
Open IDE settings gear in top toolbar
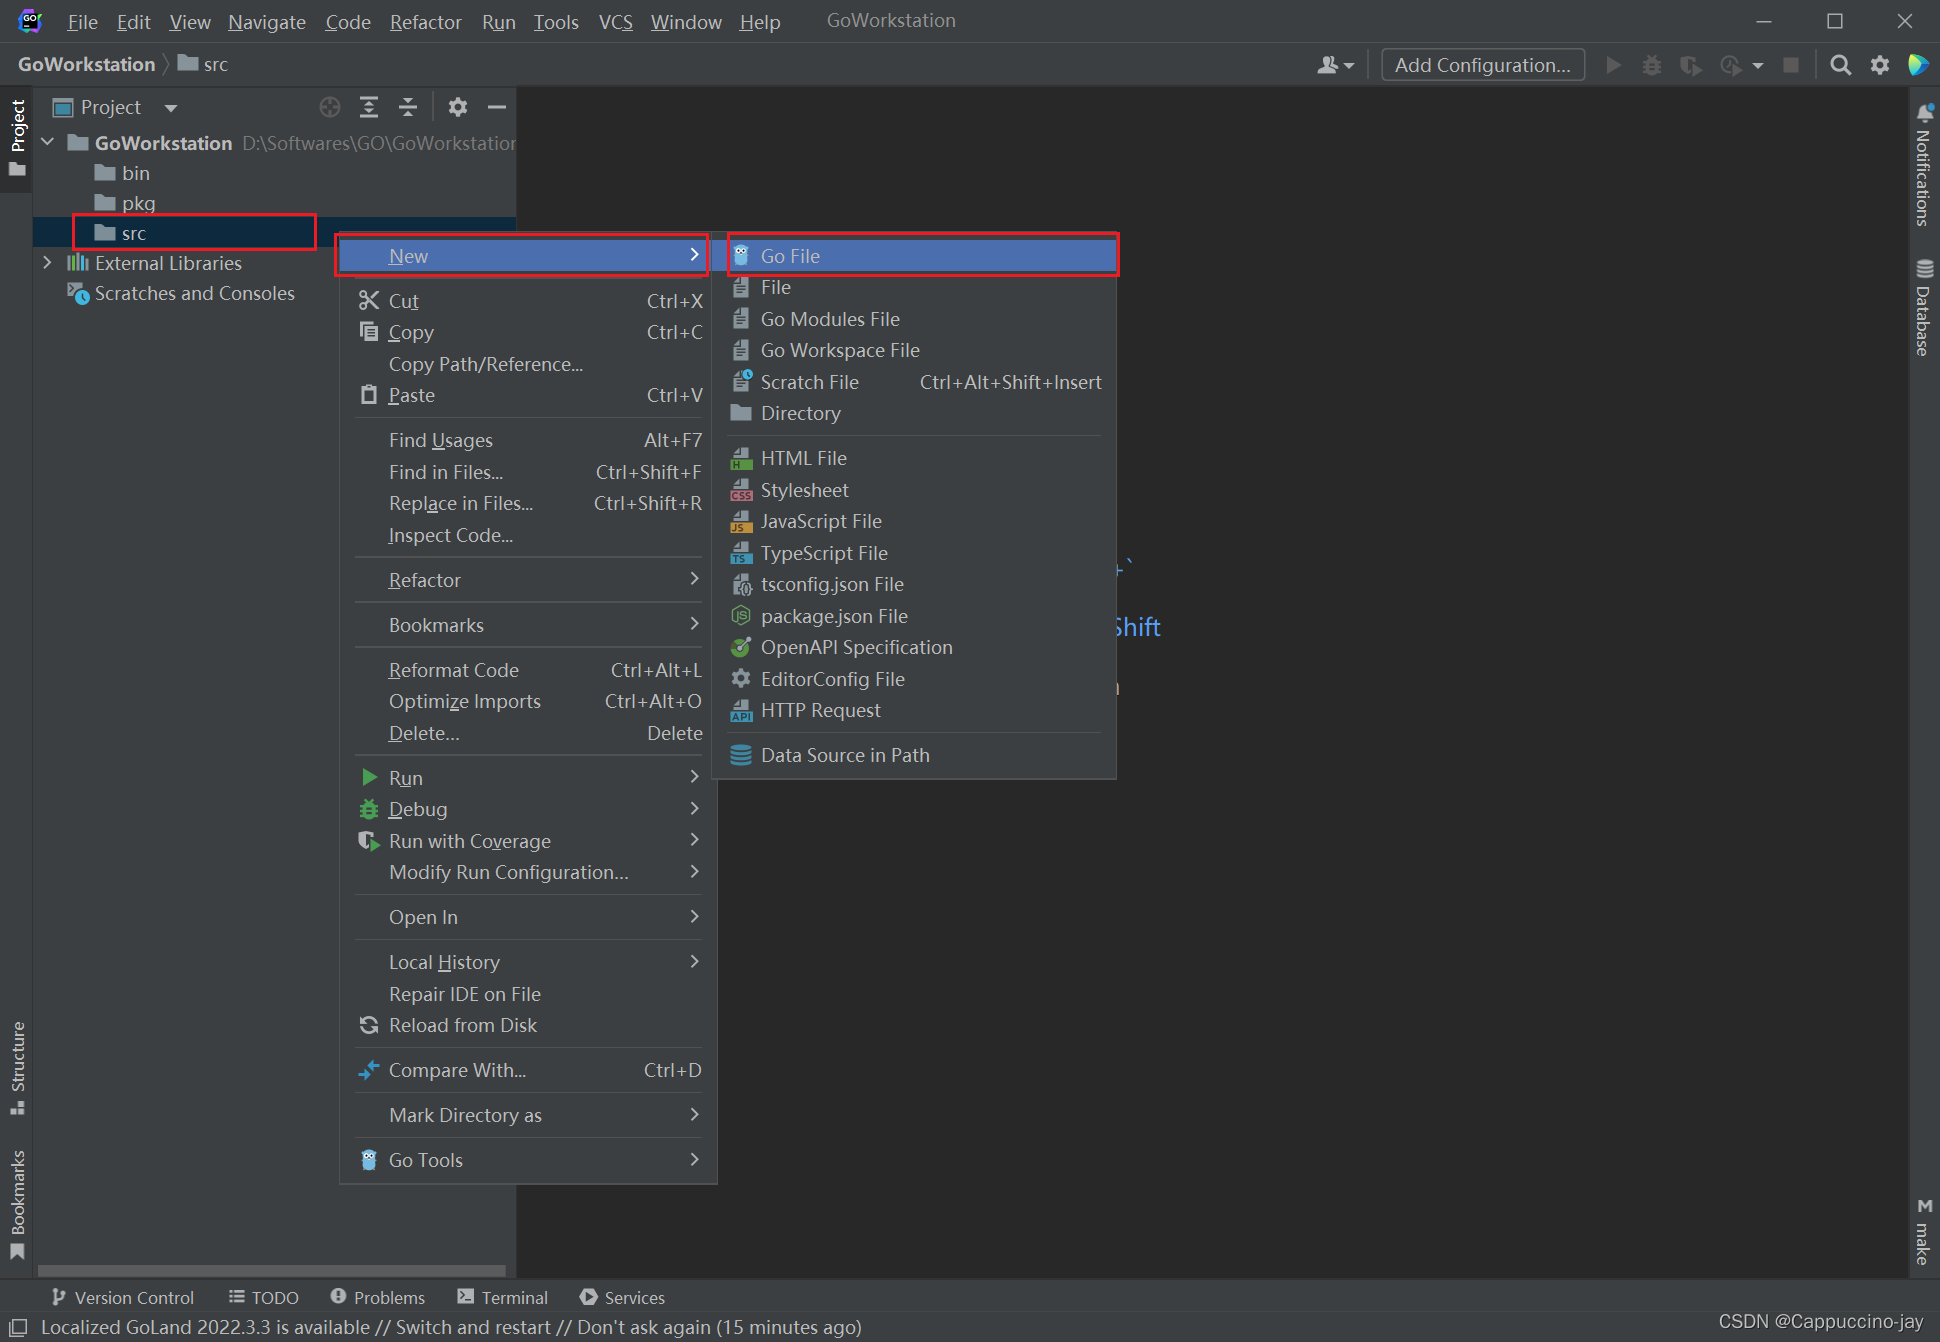[1880, 65]
